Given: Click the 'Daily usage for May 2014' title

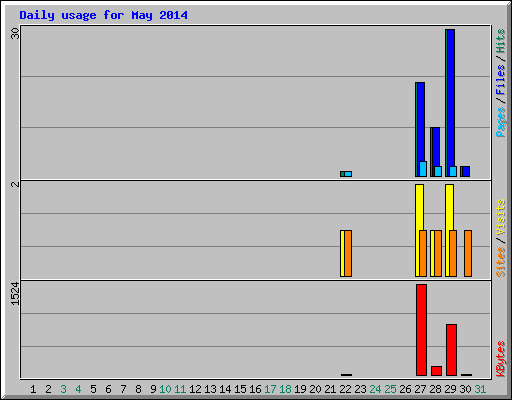Looking at the screenshot, I should coord(103,15).
